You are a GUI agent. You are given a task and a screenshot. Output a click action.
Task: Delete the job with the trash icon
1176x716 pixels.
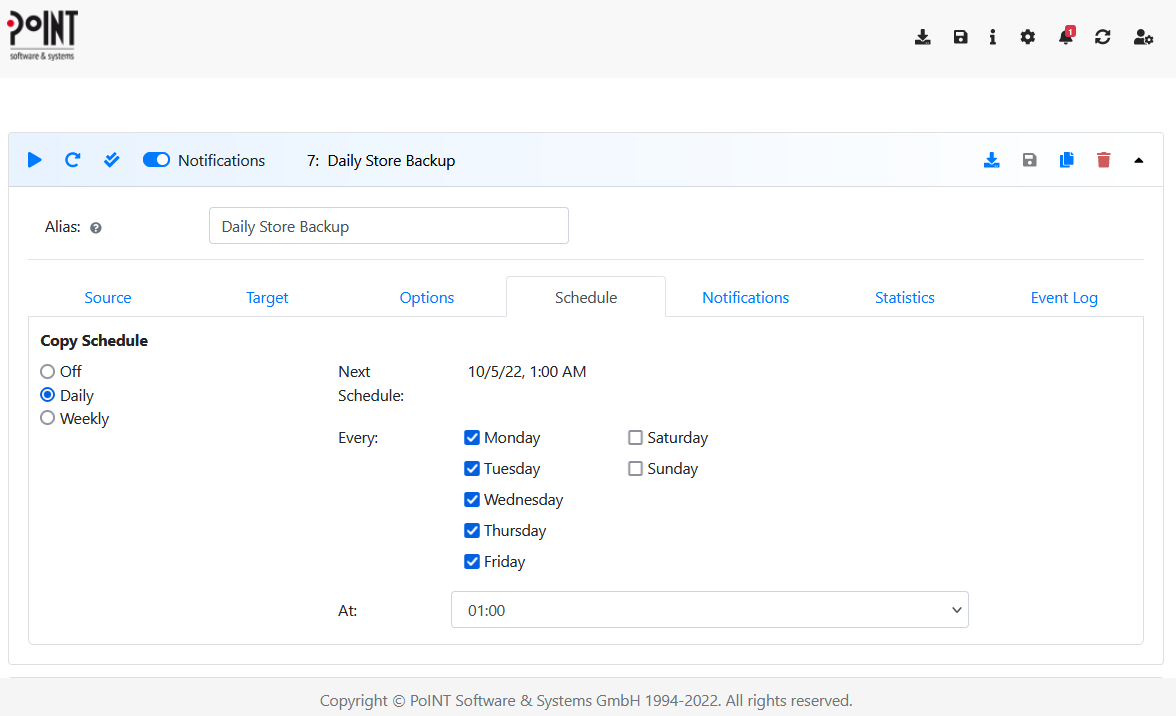coord(1103,159)
